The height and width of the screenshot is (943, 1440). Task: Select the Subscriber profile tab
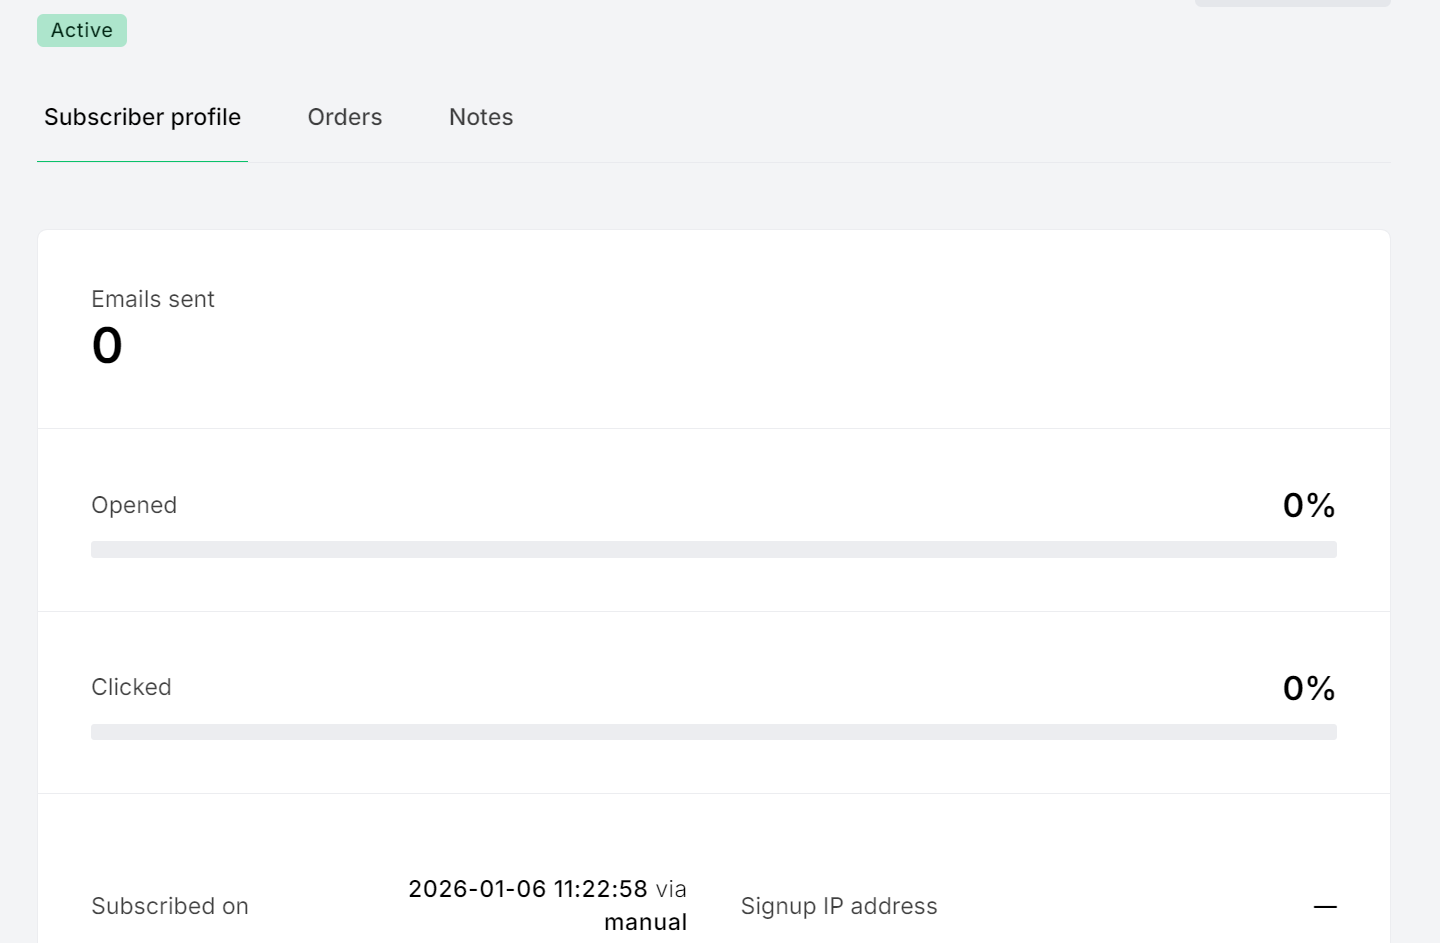point(141,117)
